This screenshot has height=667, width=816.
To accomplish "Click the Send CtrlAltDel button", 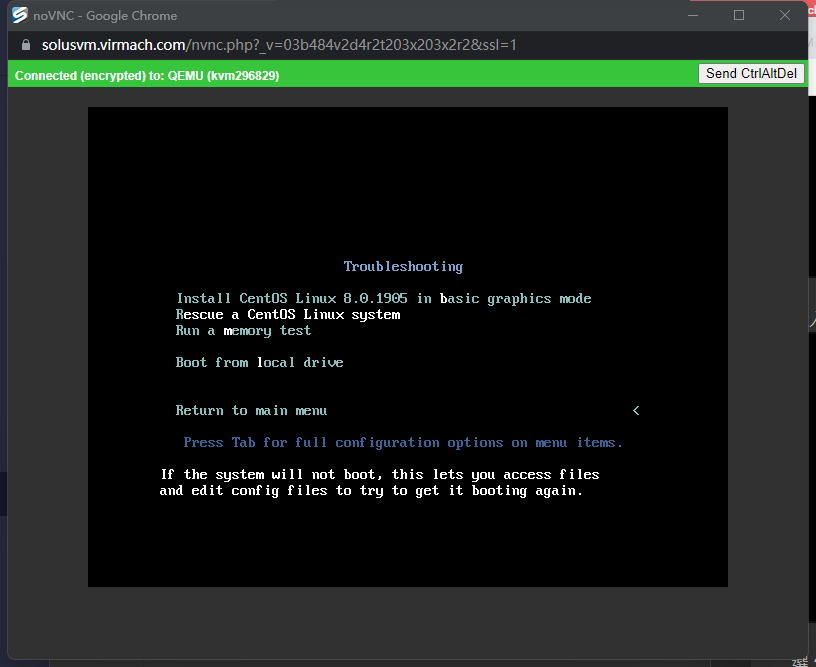I will click(751, 73).
